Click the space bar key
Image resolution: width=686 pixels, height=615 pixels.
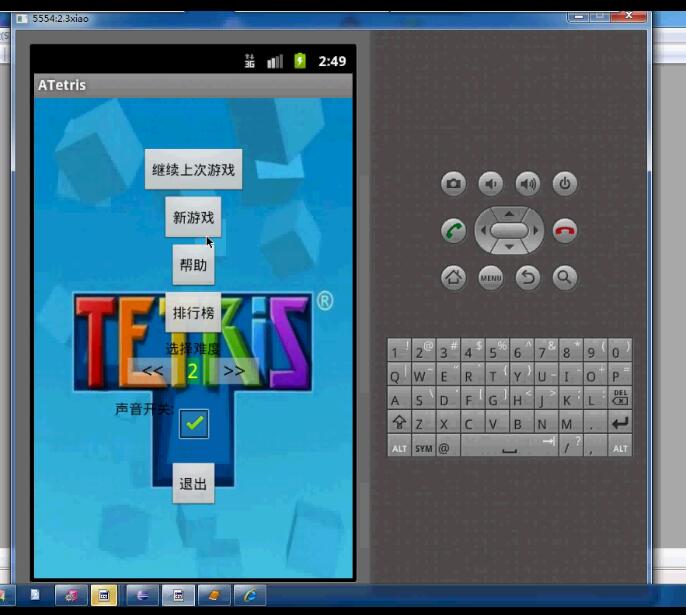pyautogui.click(x=509, y=447)
